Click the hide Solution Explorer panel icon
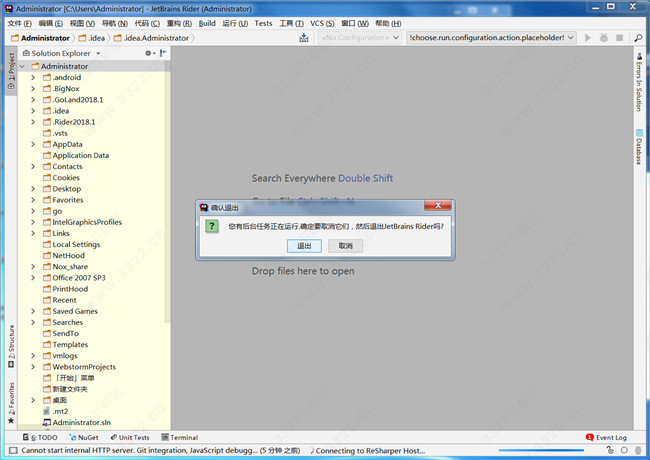The width and height of the screenshot is (650, 460). point(163,53)
